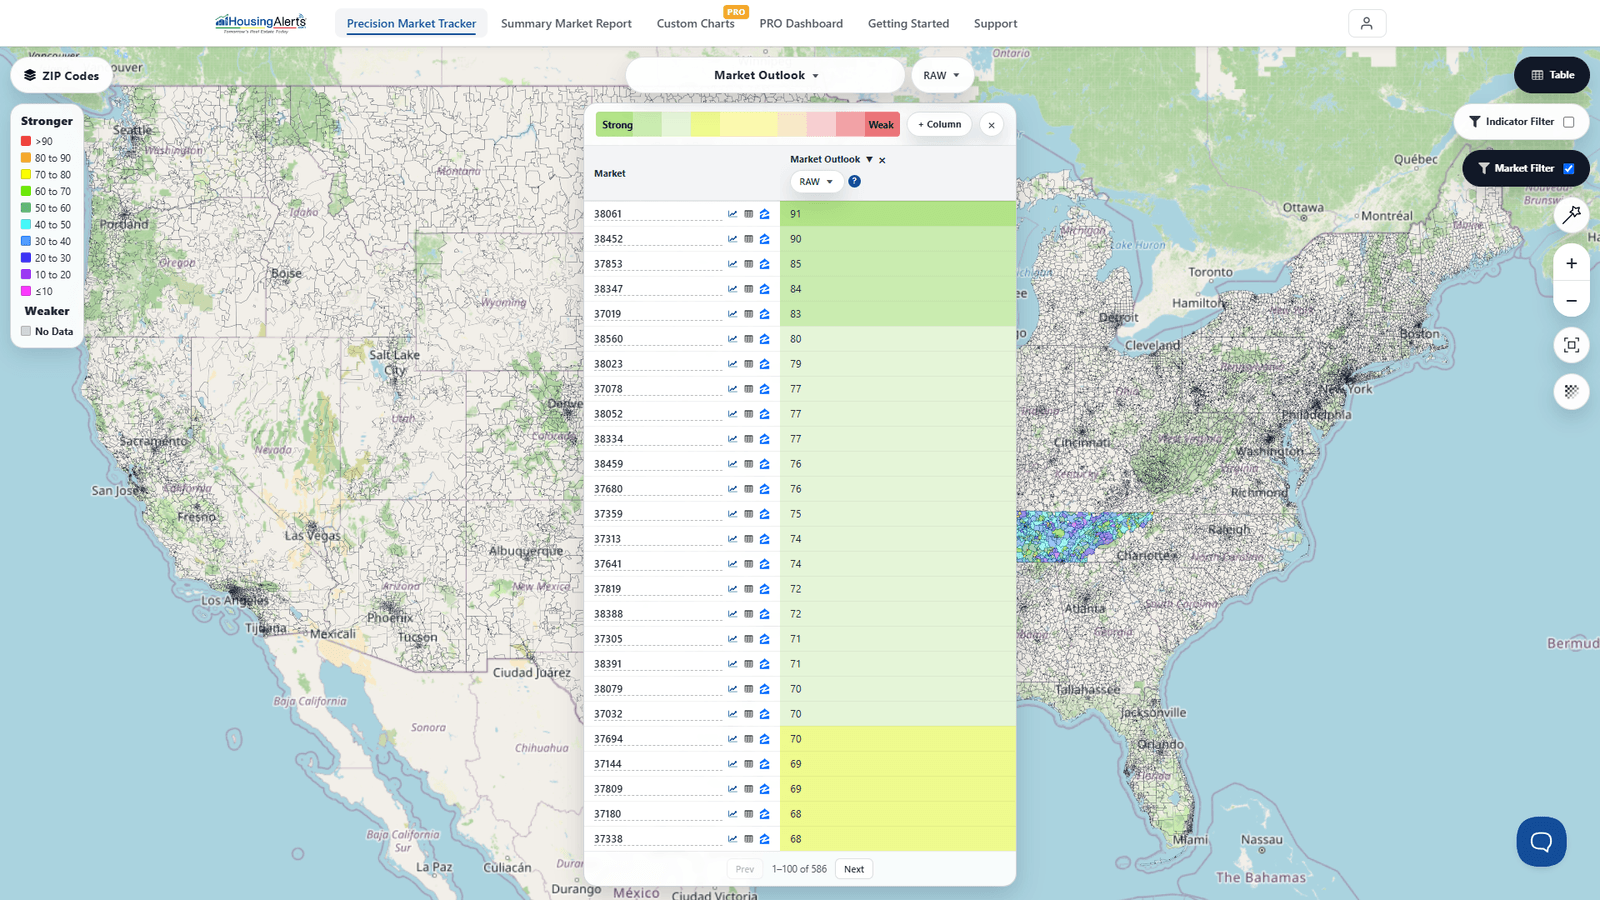Open the chart icon for ZIP 37641
Image resolution: width=1600 pixels, height=900 pixels.
click(732, 564)
